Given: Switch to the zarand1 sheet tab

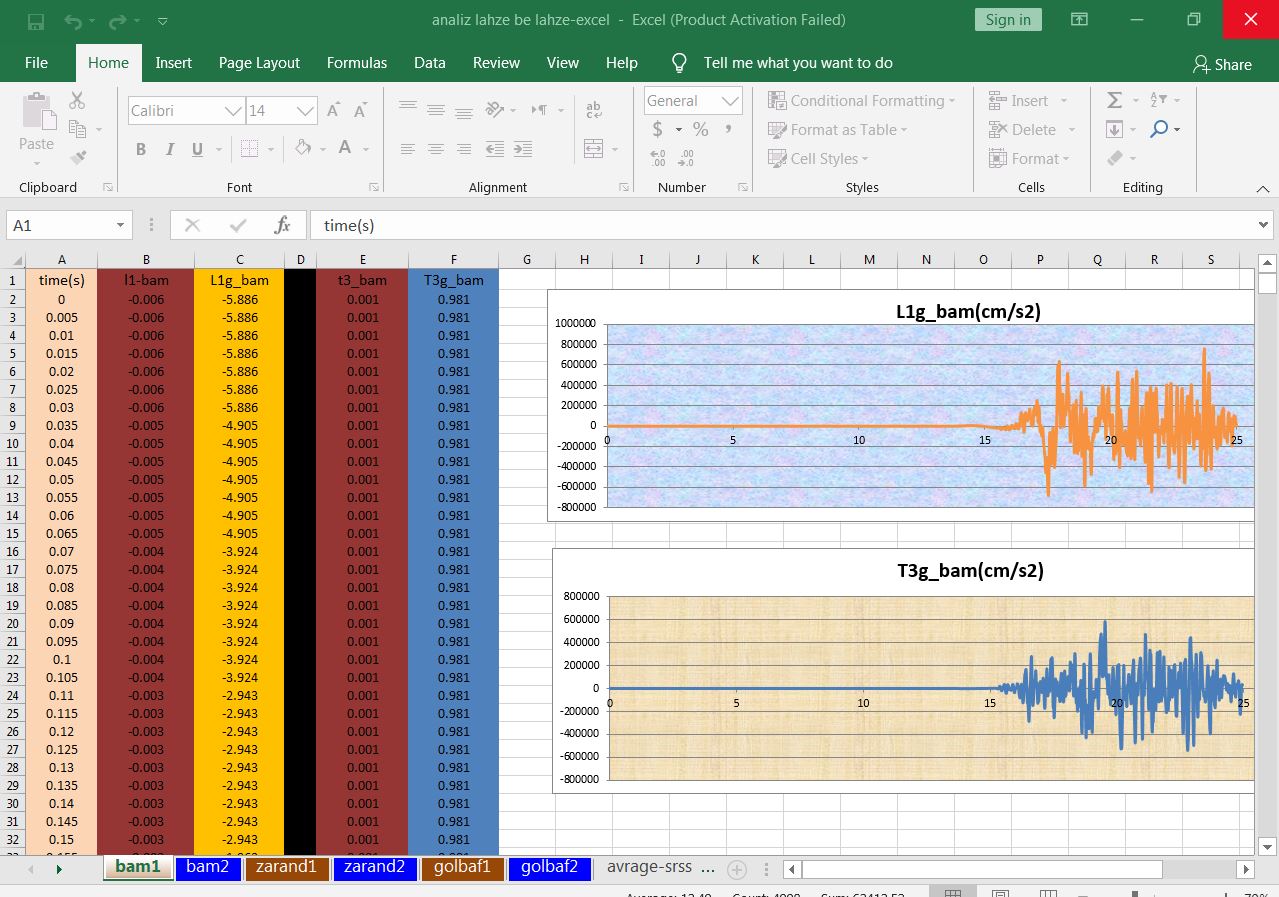Looking at the screenshot, I should (x=286, y=867).
